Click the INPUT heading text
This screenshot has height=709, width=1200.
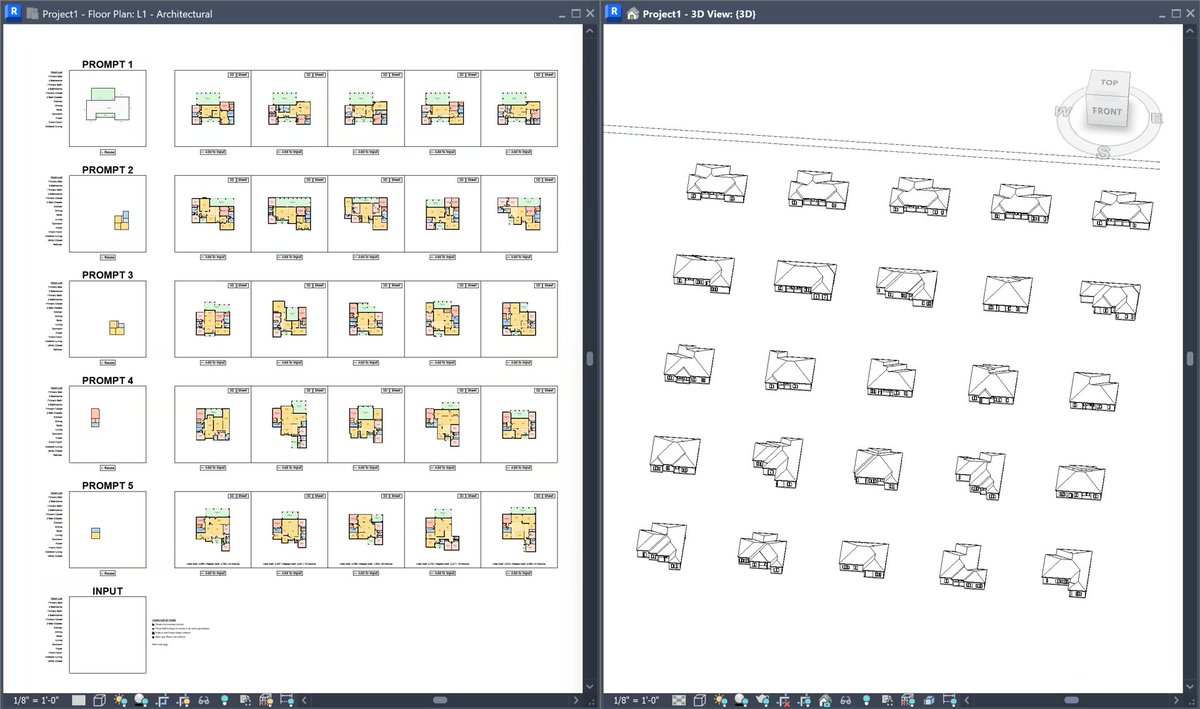coord(108,591)
